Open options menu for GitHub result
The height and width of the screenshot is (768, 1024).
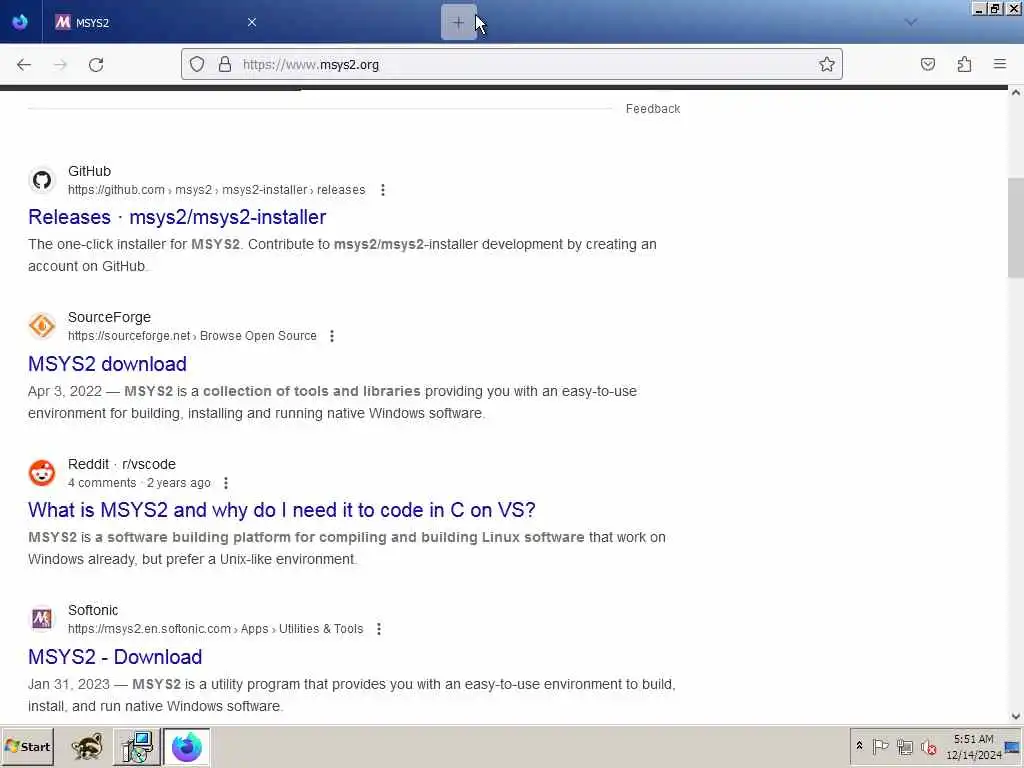pyautogui.click(x=383, y=190)
